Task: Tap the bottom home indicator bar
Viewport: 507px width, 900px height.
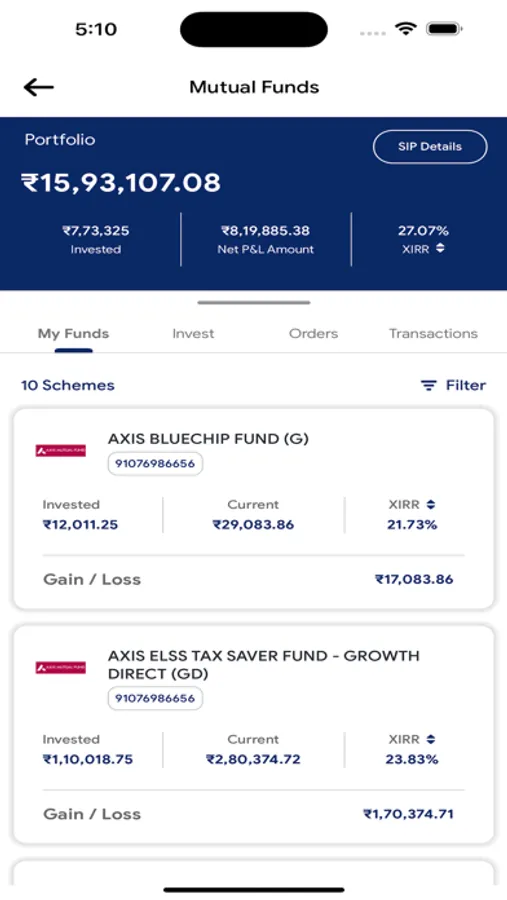Action: pos(254,890)
